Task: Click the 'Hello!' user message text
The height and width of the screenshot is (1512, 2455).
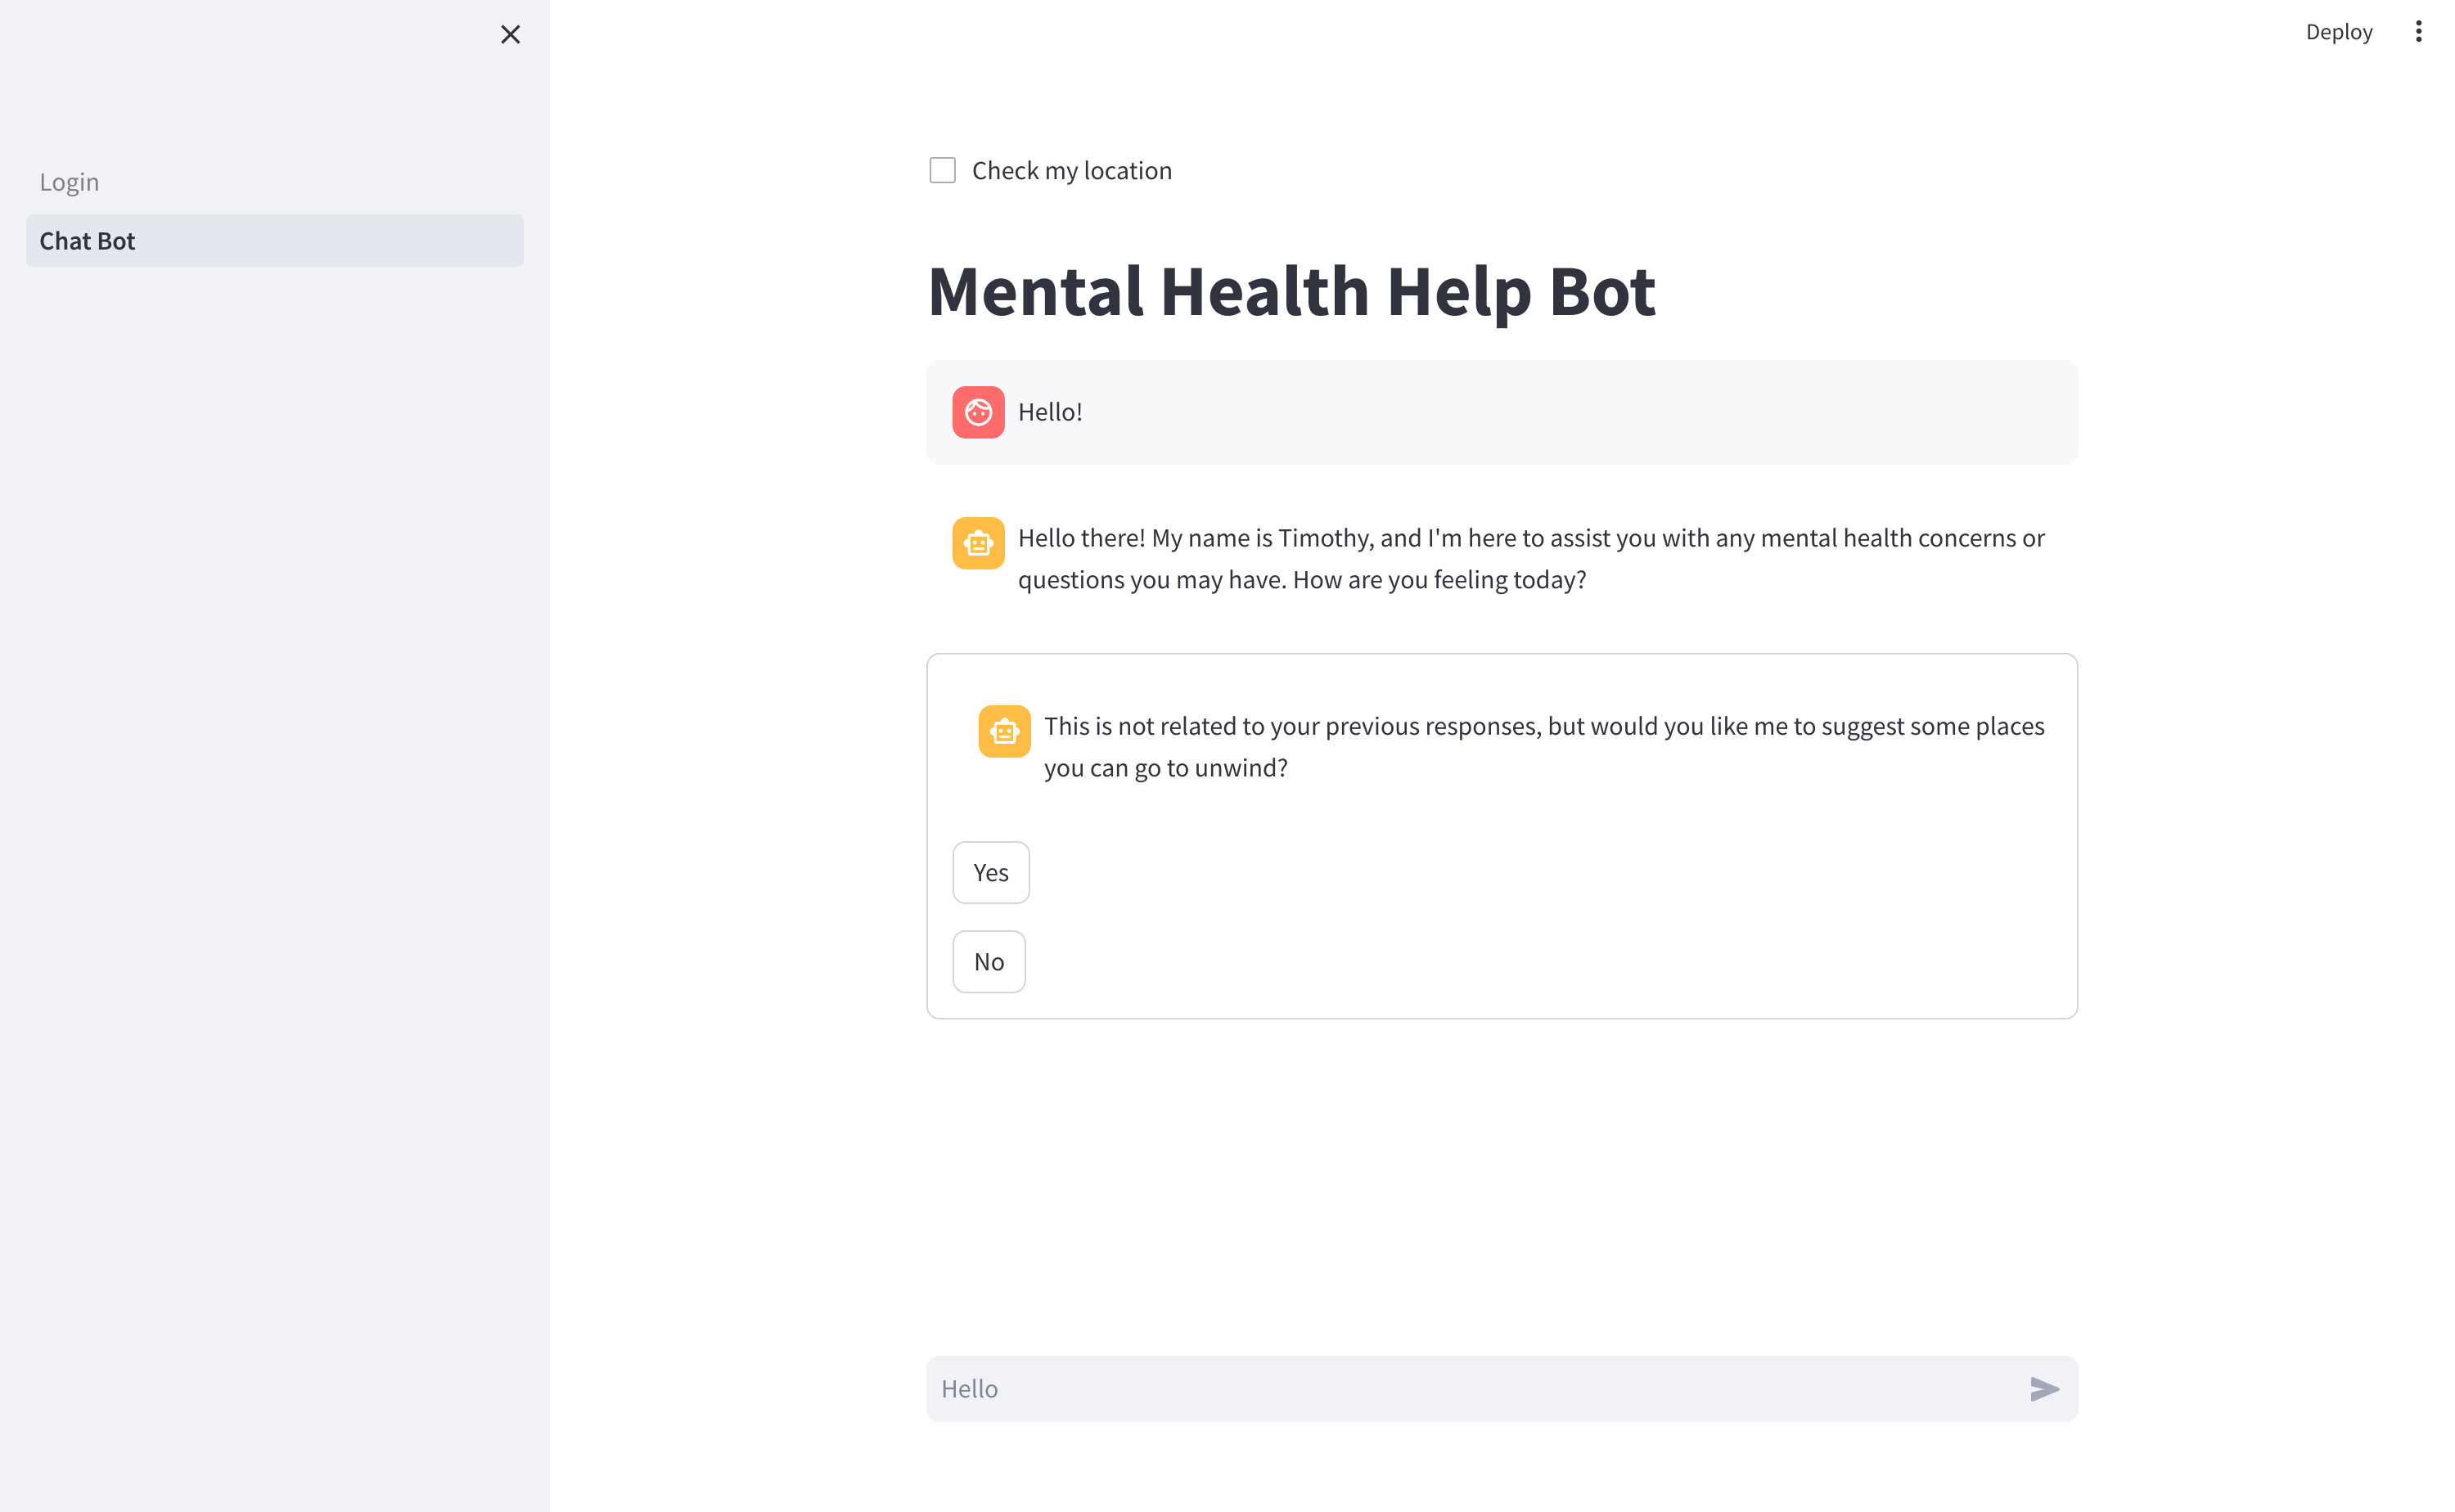Action: coord(1050,412)
